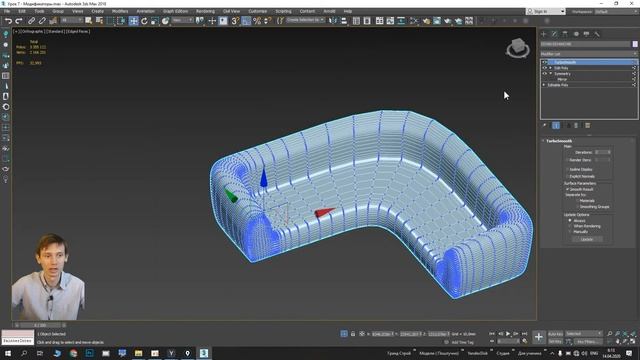Toggle Show End Result icon below stack
This screenshot has width=640, height=360.
[x=556, y=125]
